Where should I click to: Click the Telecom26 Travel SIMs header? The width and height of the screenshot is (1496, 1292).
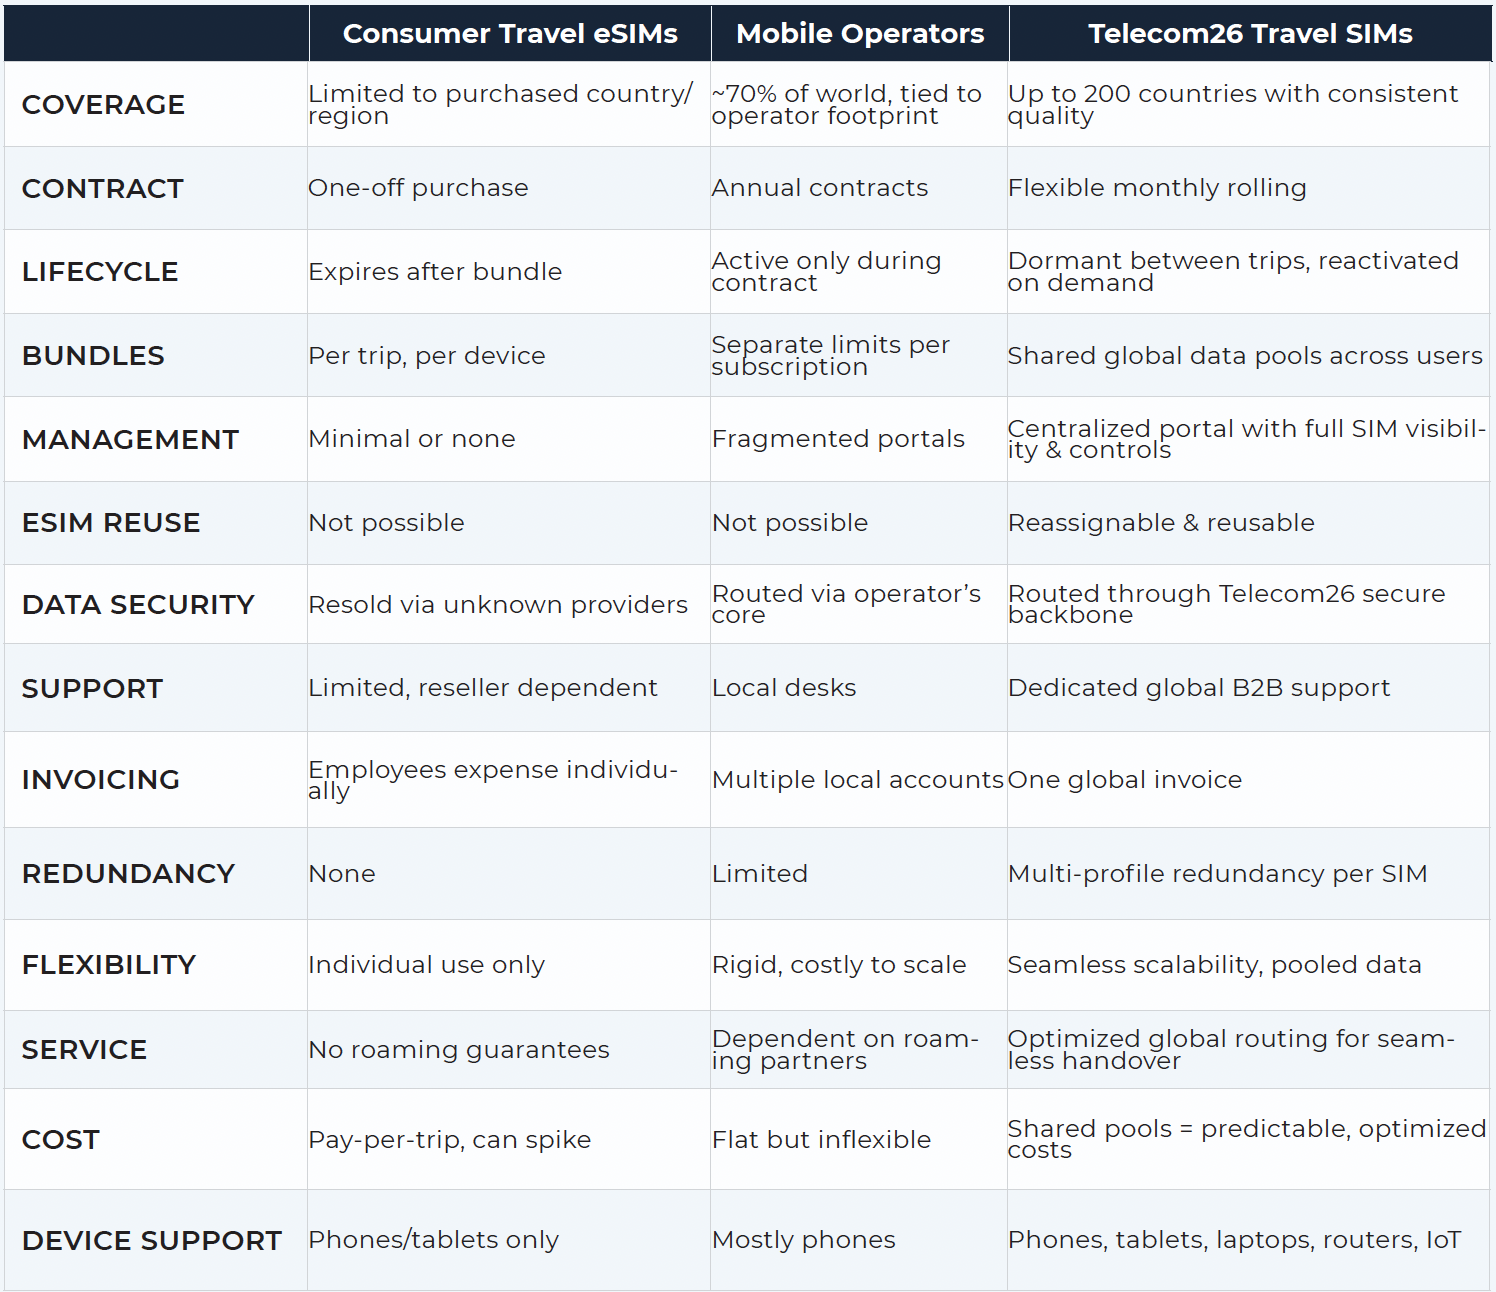pyautogui.click(x=1250, y=34)
